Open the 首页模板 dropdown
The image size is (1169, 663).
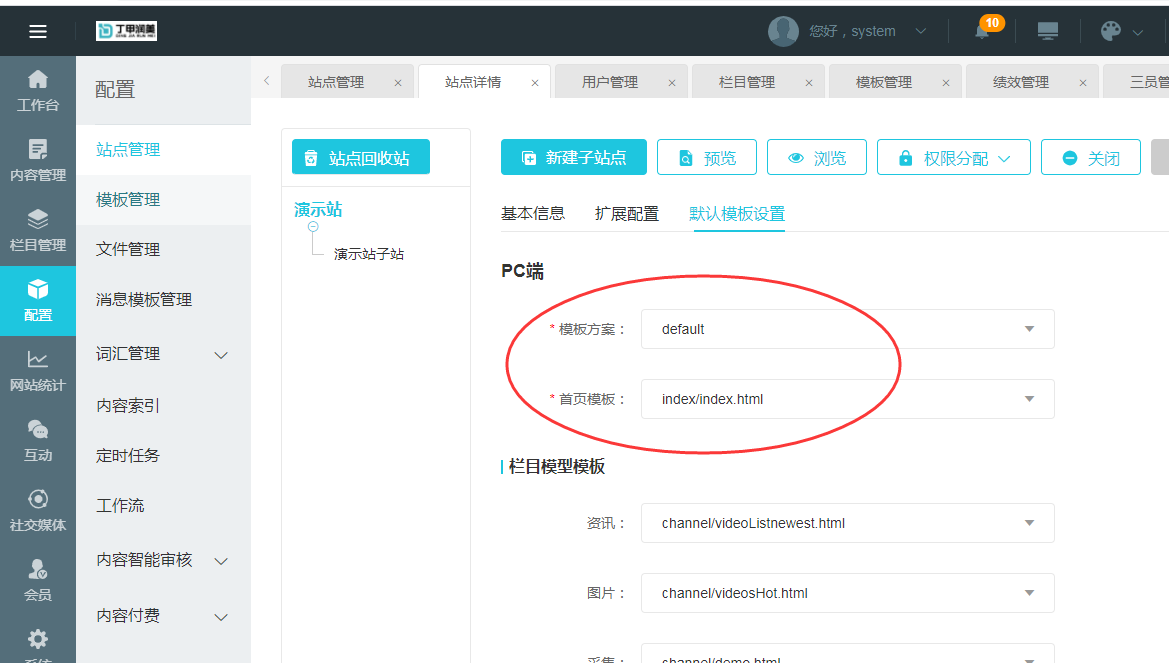848,399
